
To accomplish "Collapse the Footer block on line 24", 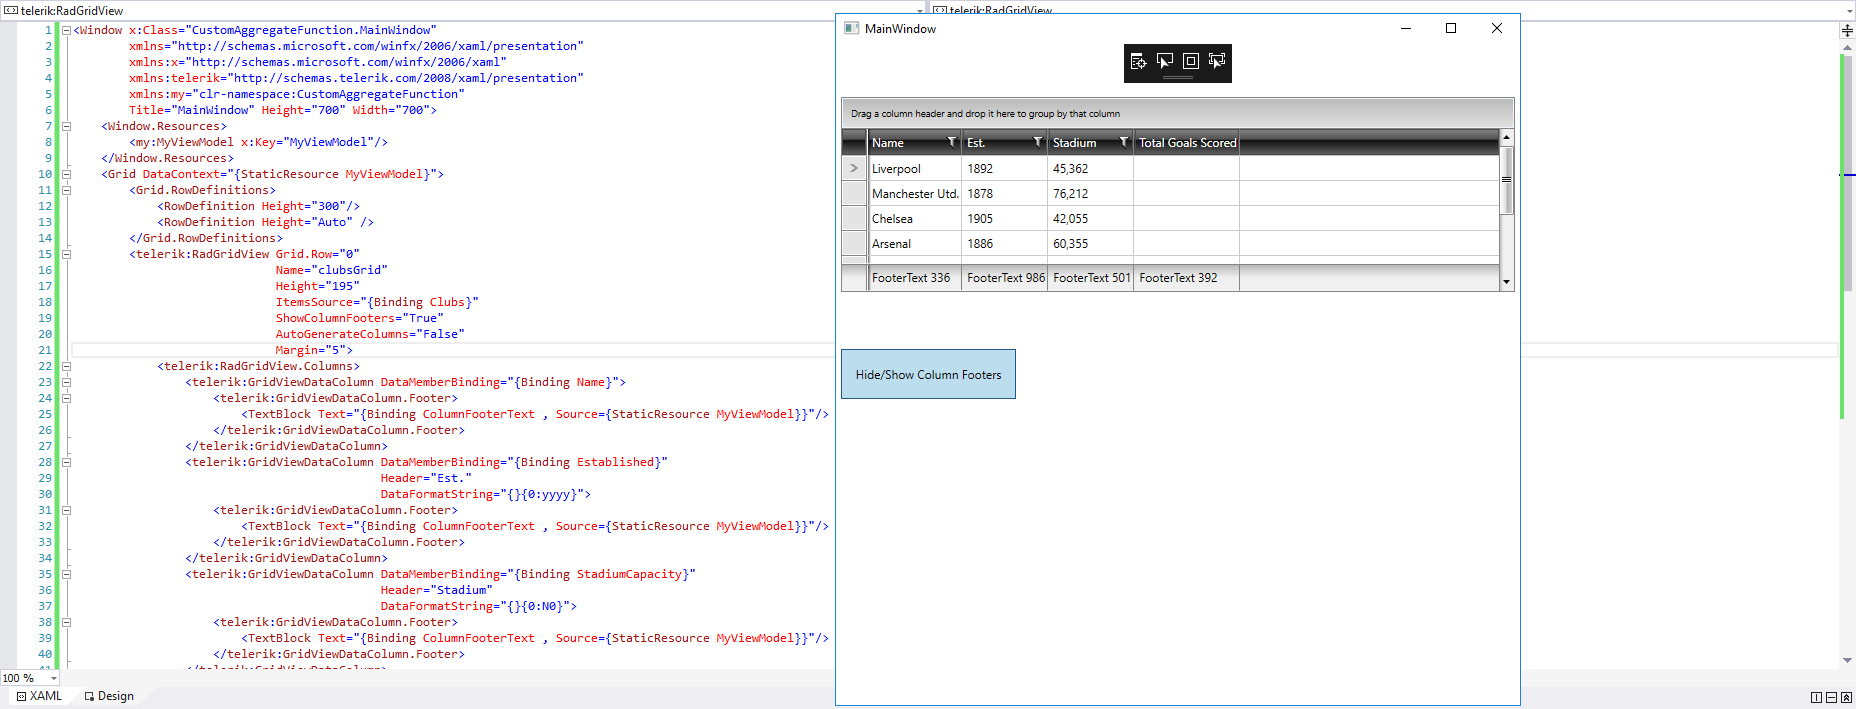I will tap(66, 398).
